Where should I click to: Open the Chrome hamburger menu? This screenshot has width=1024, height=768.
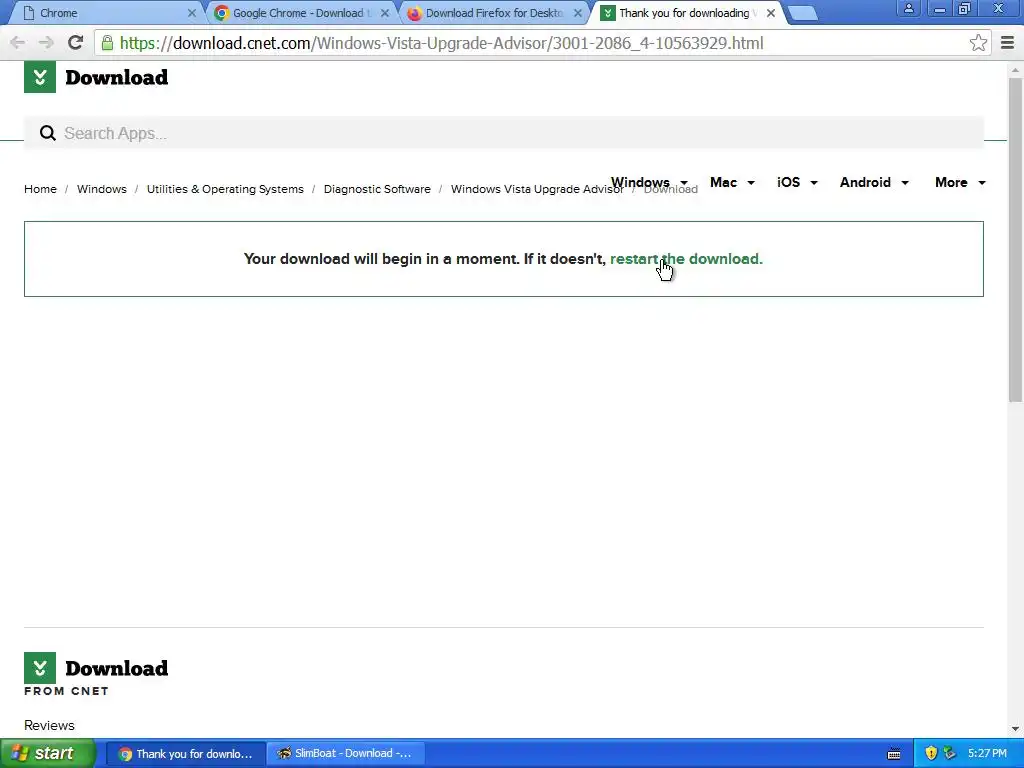1008,43
